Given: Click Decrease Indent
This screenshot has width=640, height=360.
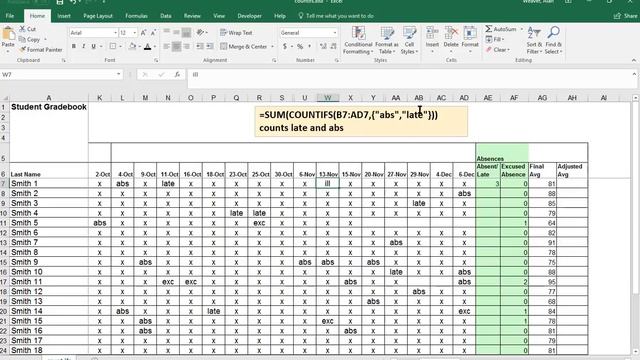Looking at the screenshot, I should pos(200,47).
